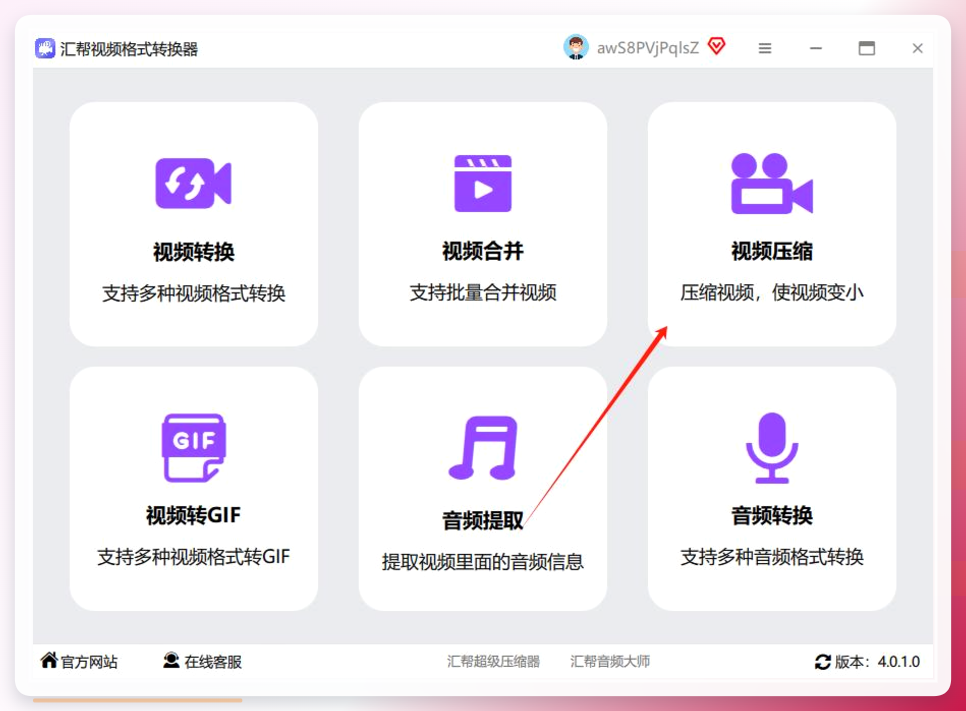Click the home icon beside 官方网站

point(49,660)
